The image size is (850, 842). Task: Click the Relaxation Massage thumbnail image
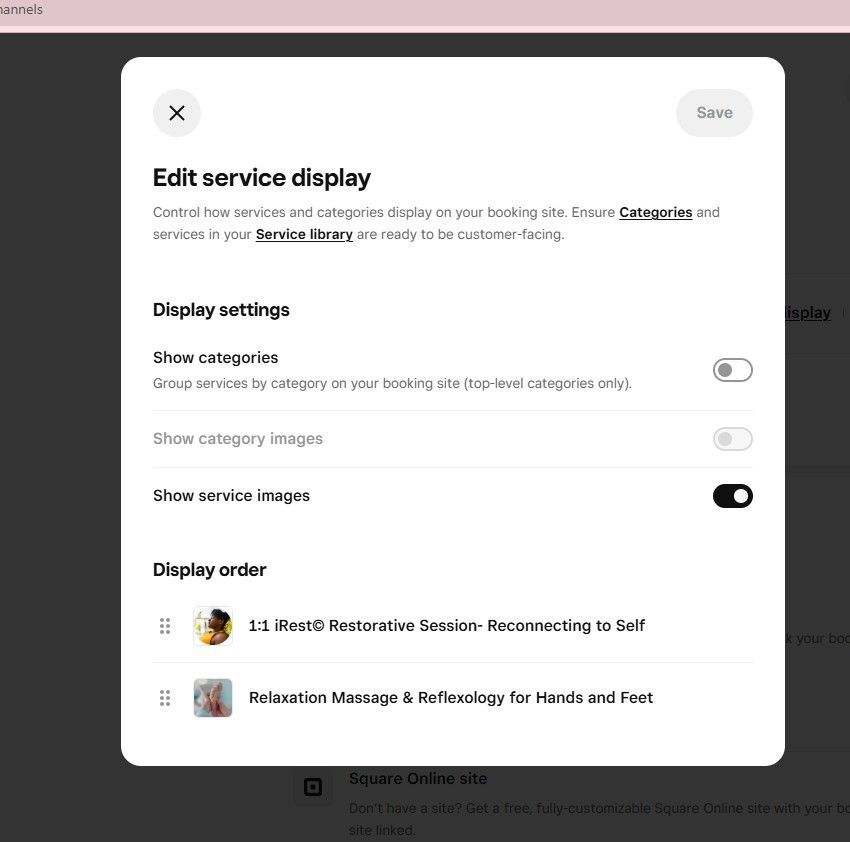[x=213, y=698]
